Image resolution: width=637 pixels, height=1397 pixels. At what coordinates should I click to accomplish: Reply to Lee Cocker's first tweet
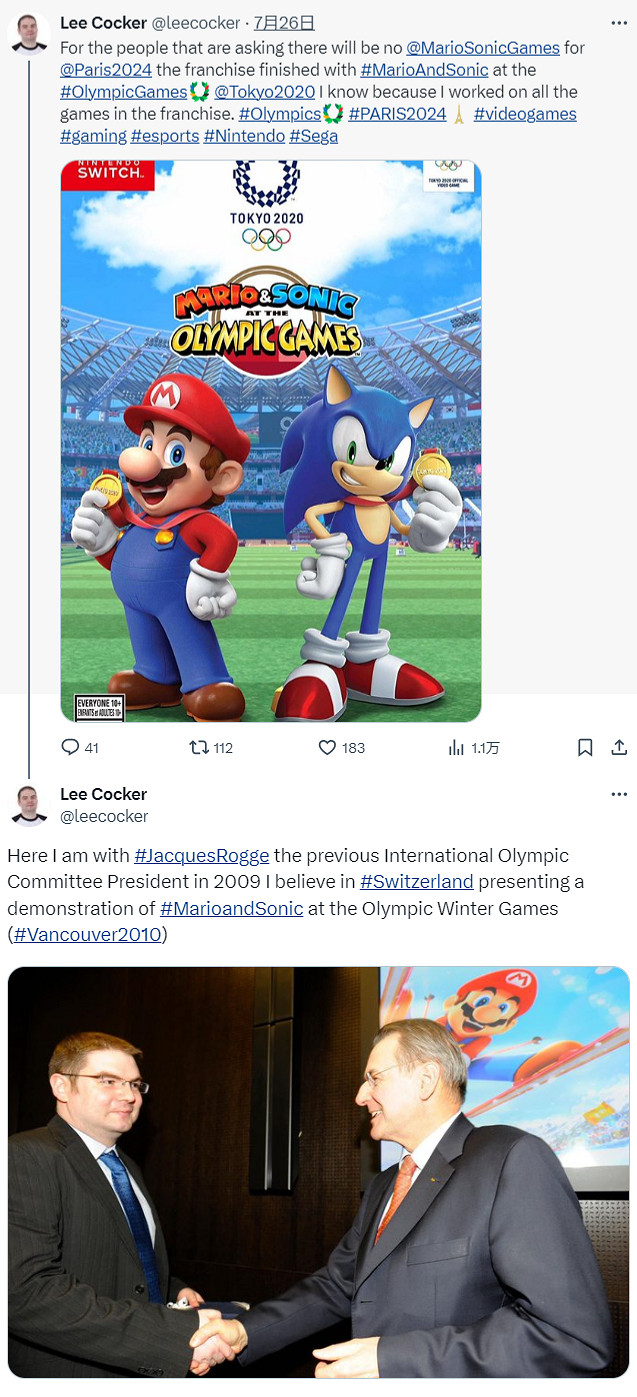coord(70,747)
